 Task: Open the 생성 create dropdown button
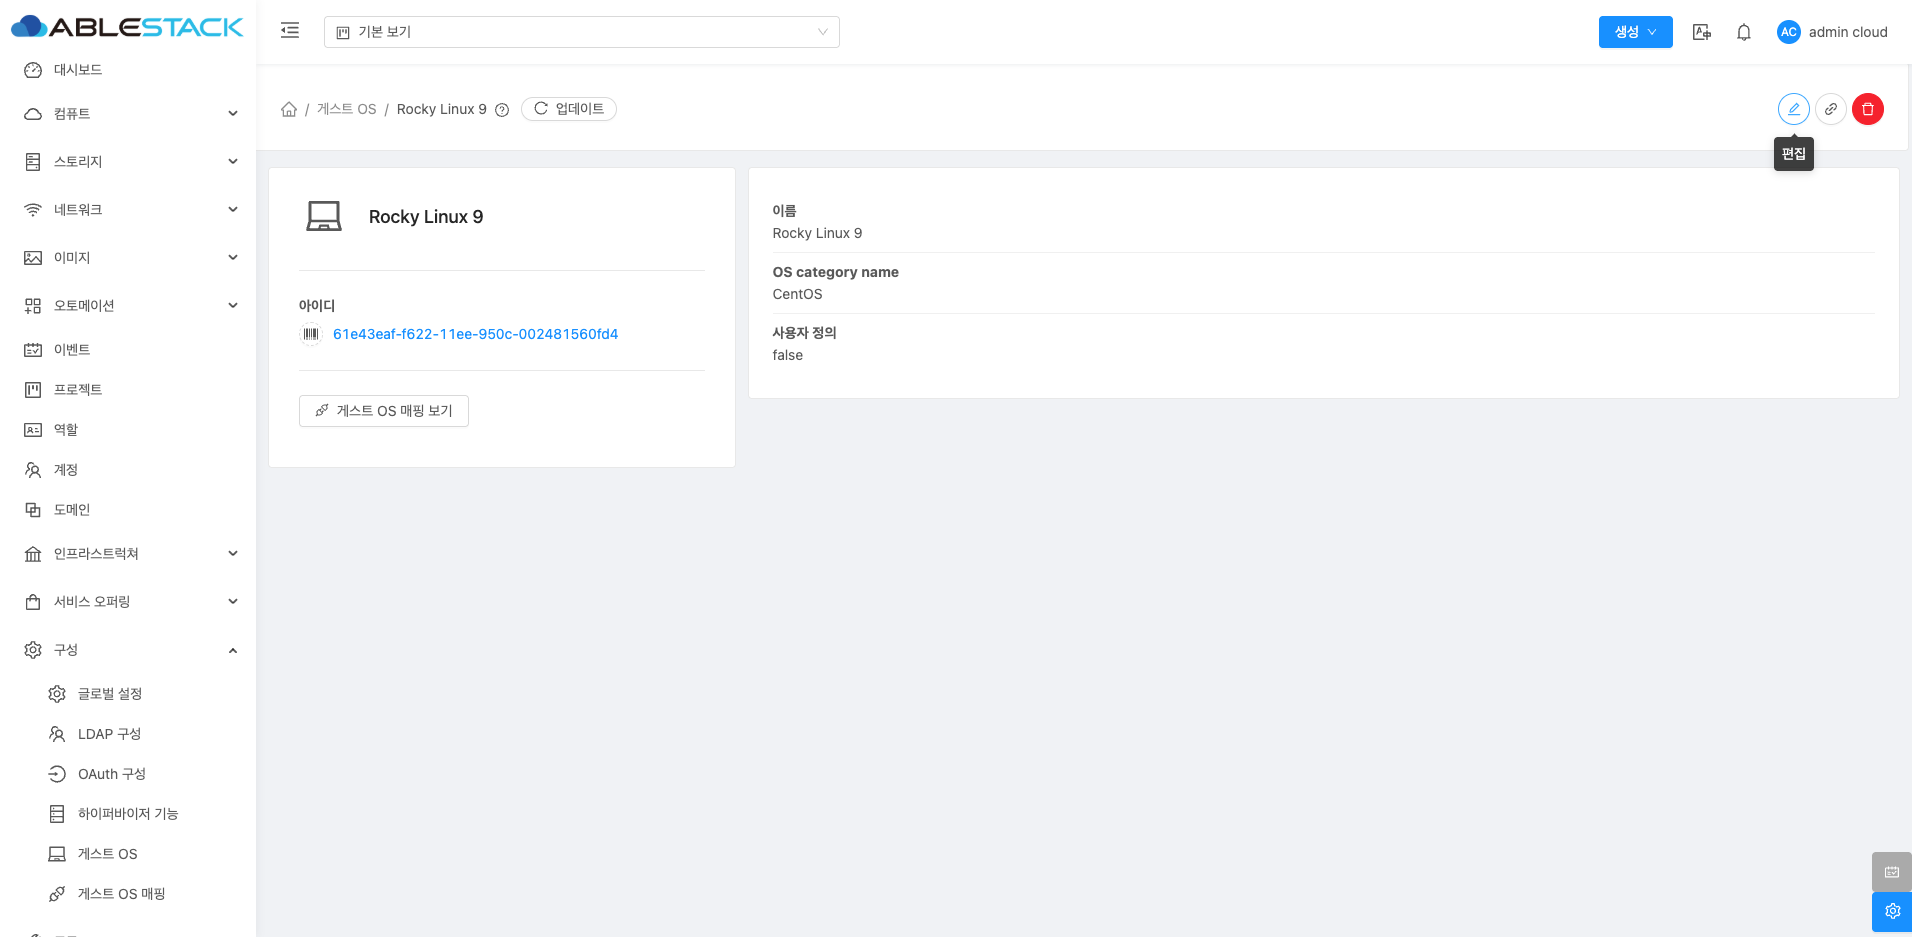pos(1635,32)
